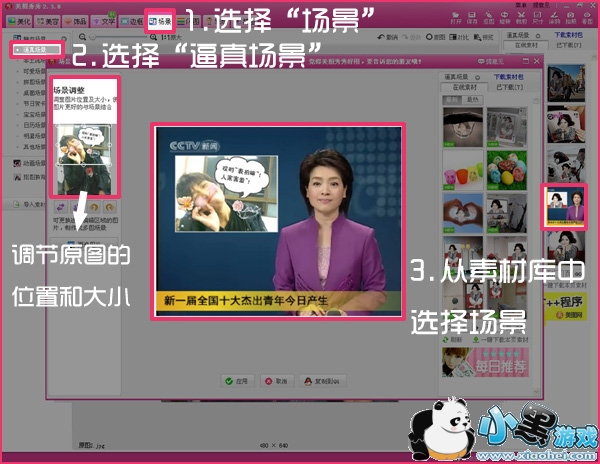Click the zoom-out magnifier icon

[82, 37]
